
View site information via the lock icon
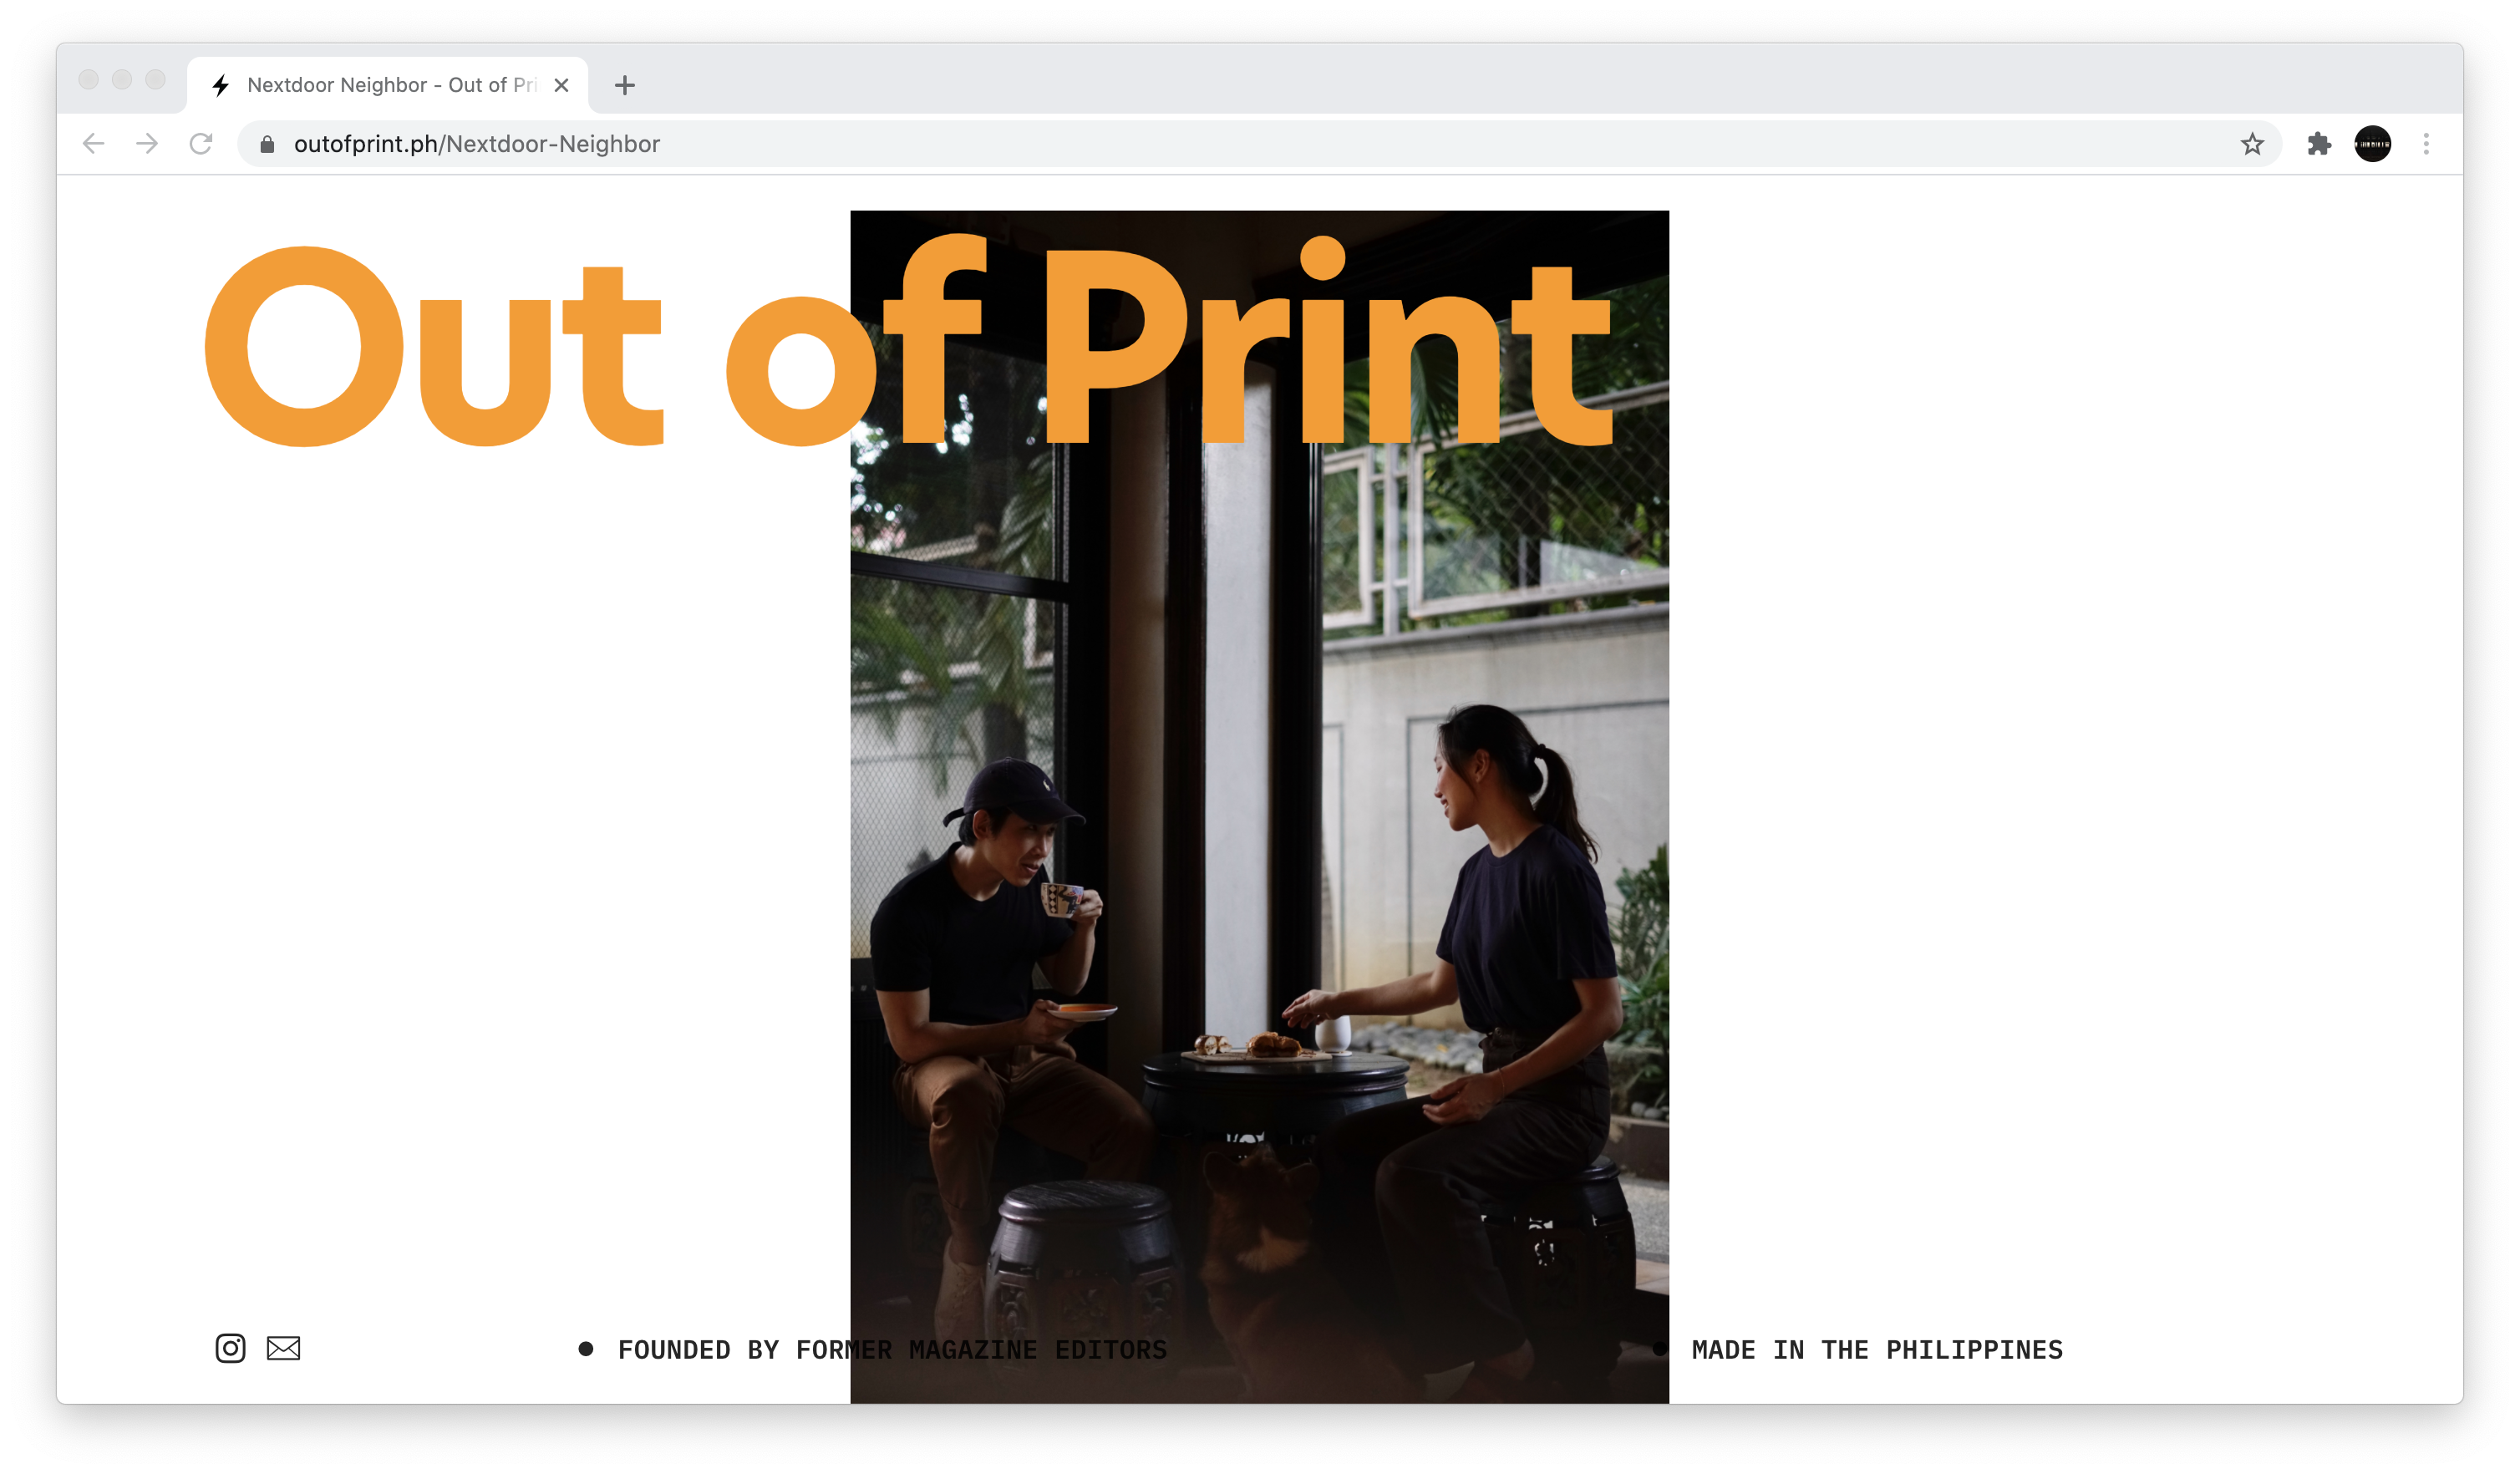pos(267,145)
